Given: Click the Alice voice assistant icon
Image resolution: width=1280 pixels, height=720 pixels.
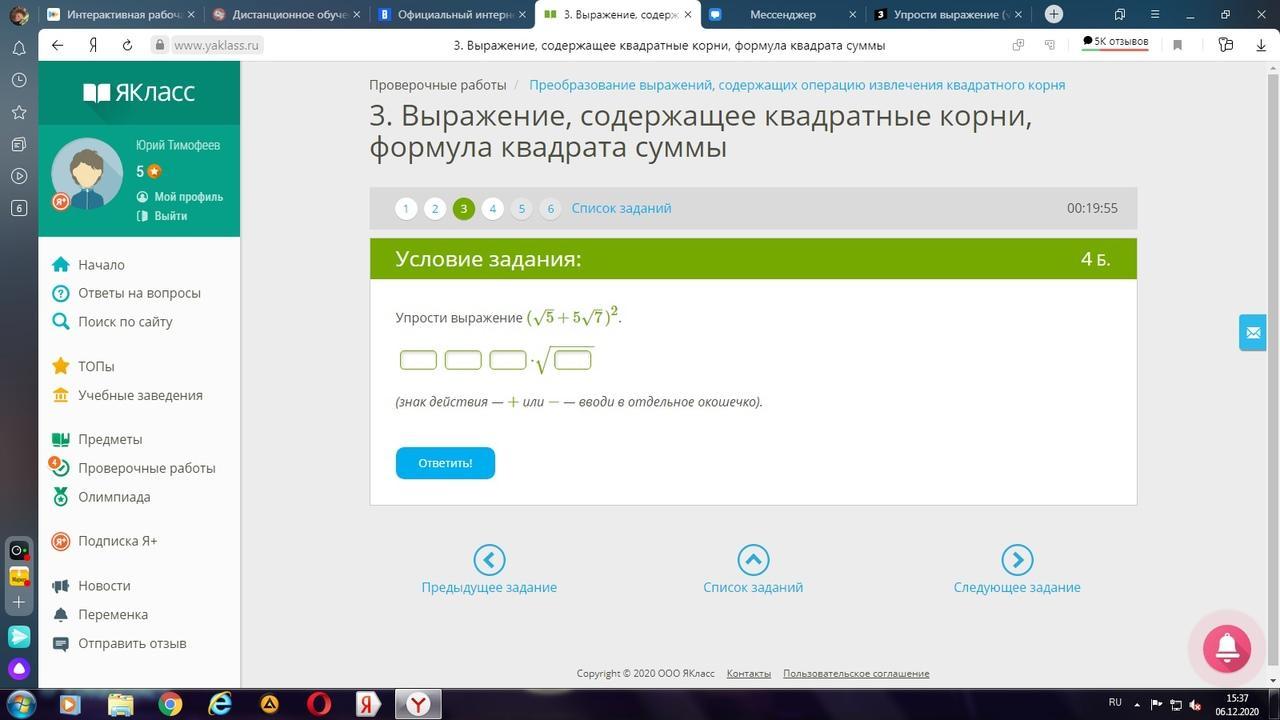Looking at the screenshot, I should click(x=19, y=669).
